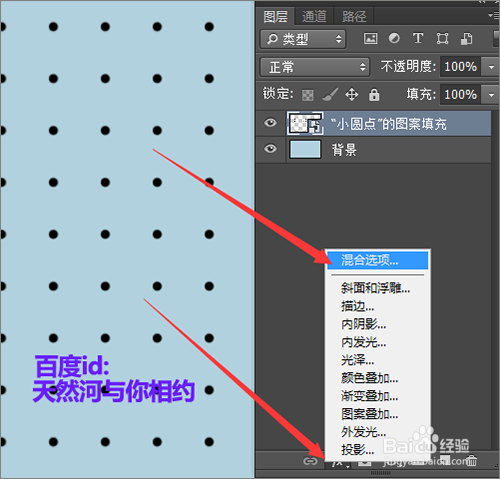Switch to the 路径 tab
The width and height of the screenshot is (500, 479).
pyautogui.click(x=354, y=16)
